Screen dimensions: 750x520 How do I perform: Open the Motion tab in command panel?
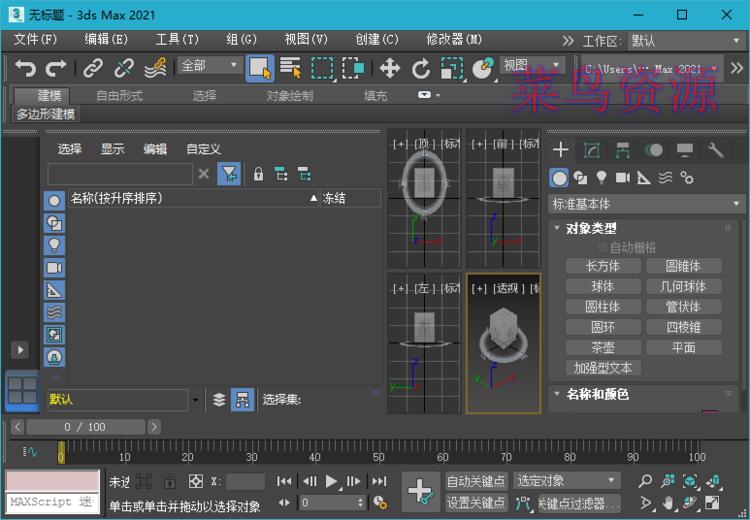pos(654,151)
